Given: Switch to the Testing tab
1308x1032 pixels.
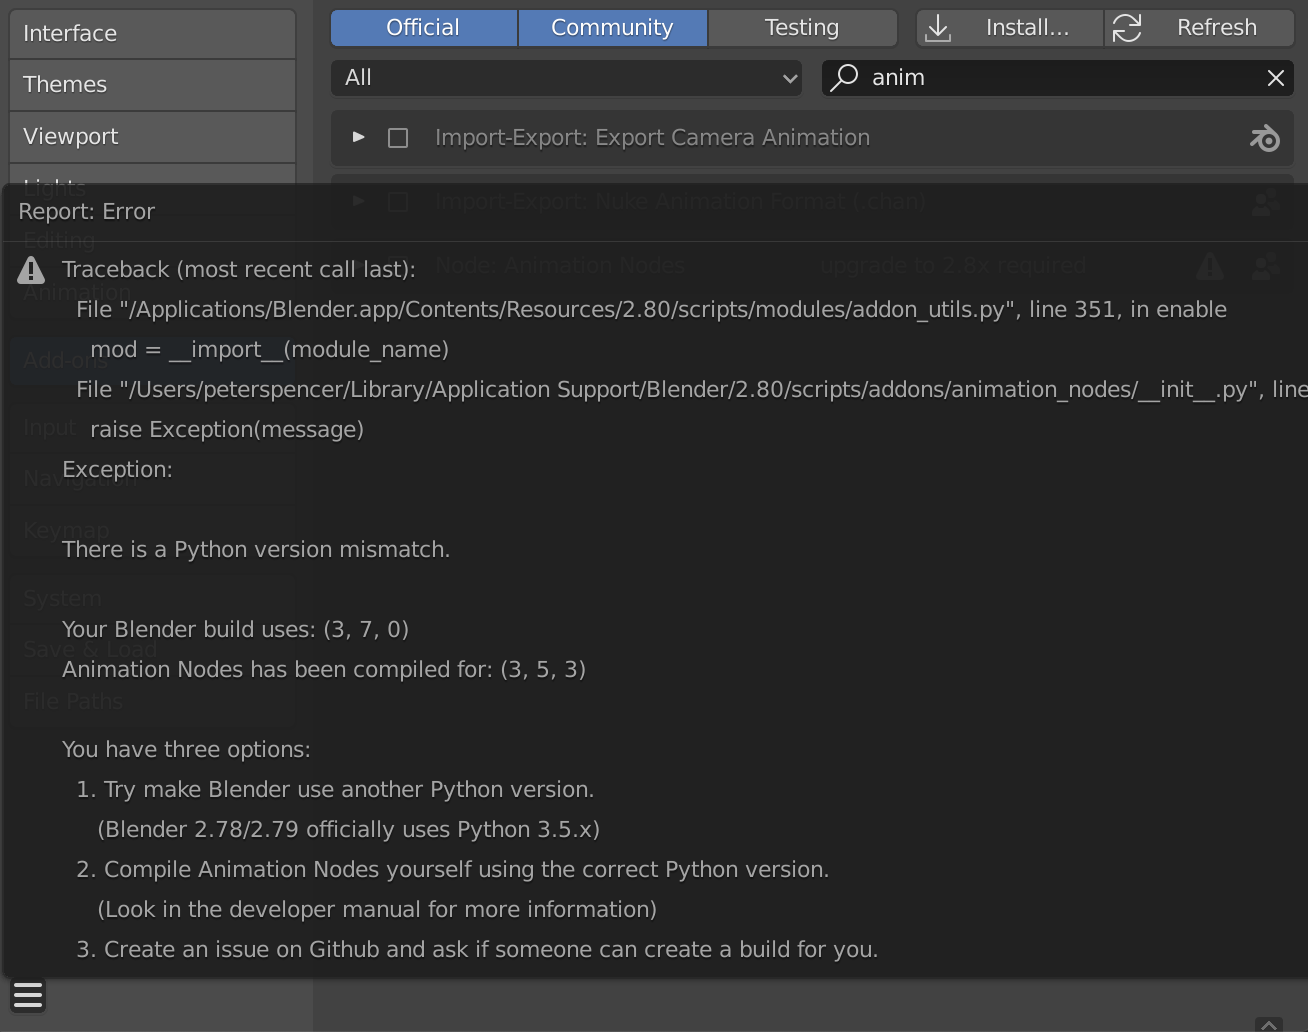Looking at the screenshot, I should click(801, 27).
